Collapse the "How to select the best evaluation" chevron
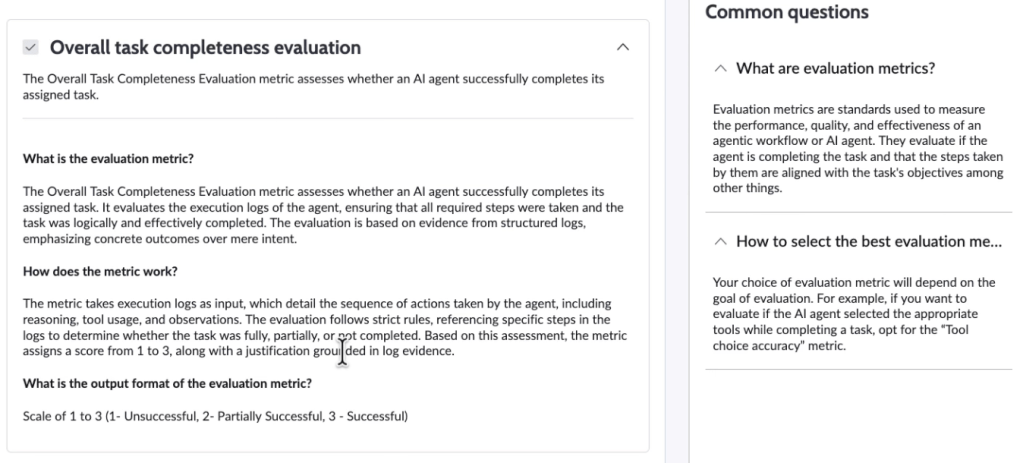 click(x=721, y=242)
